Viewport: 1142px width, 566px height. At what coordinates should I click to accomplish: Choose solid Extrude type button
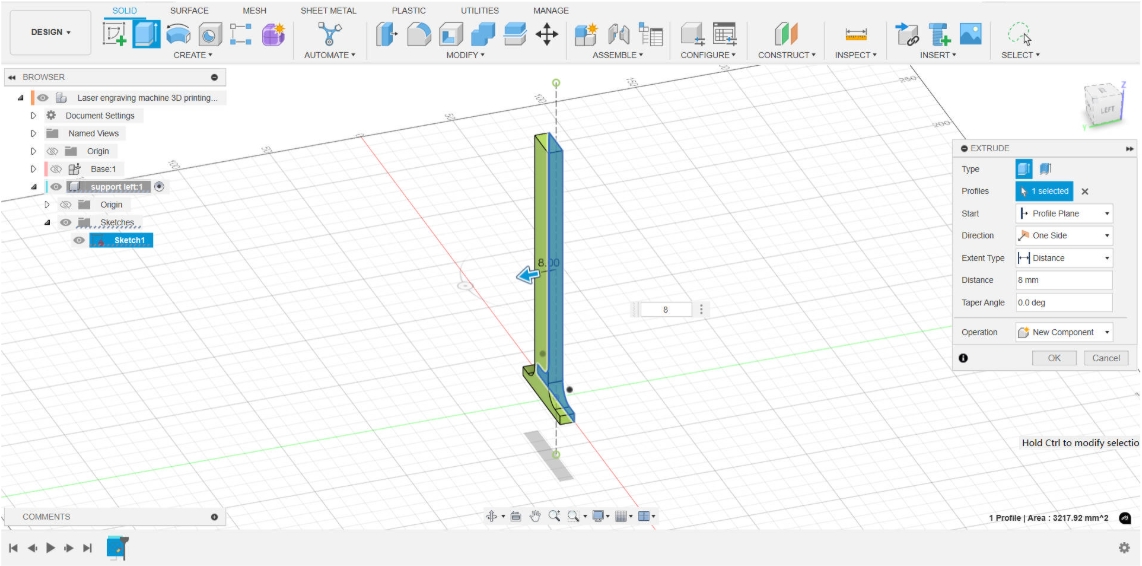(1024, 169)
